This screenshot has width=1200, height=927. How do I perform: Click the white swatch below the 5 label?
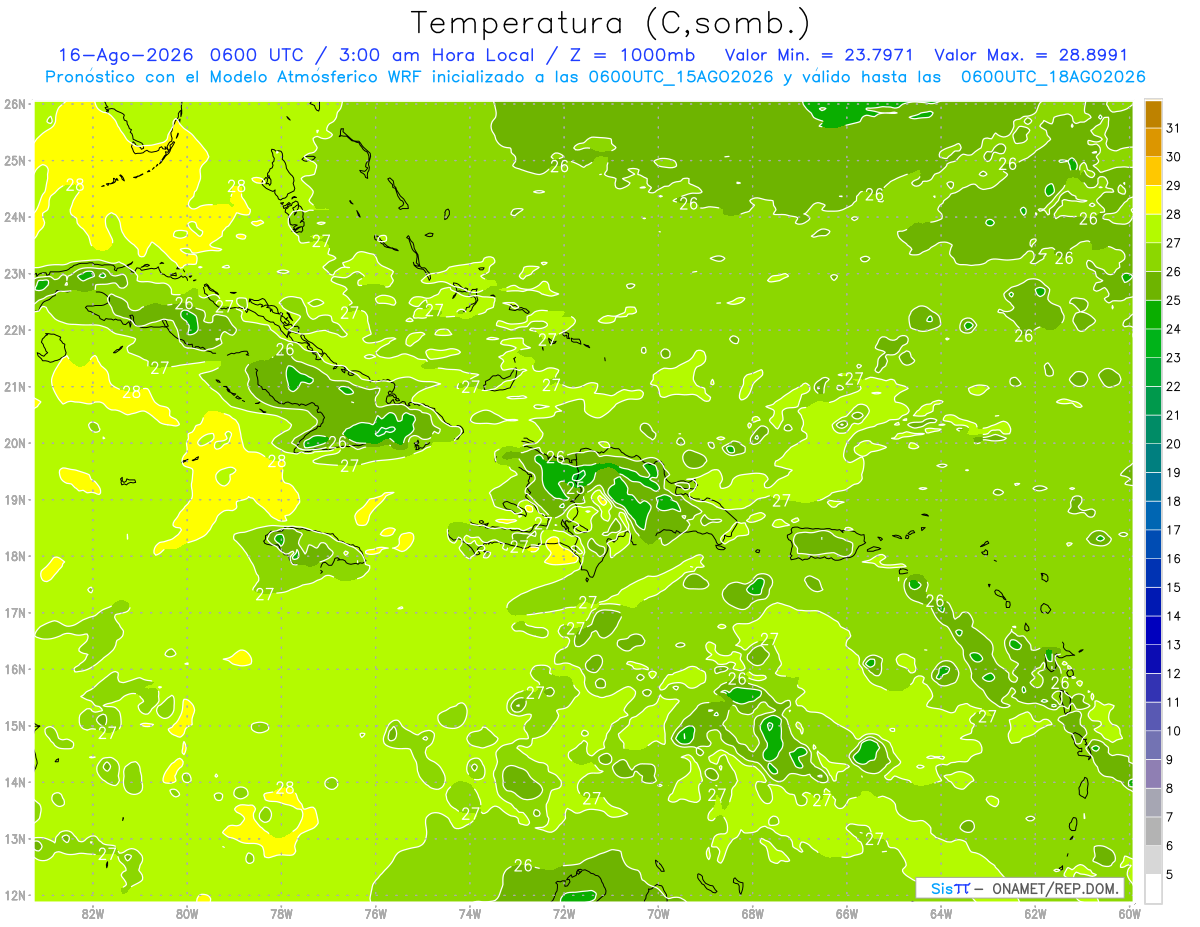coord(1153,888)
